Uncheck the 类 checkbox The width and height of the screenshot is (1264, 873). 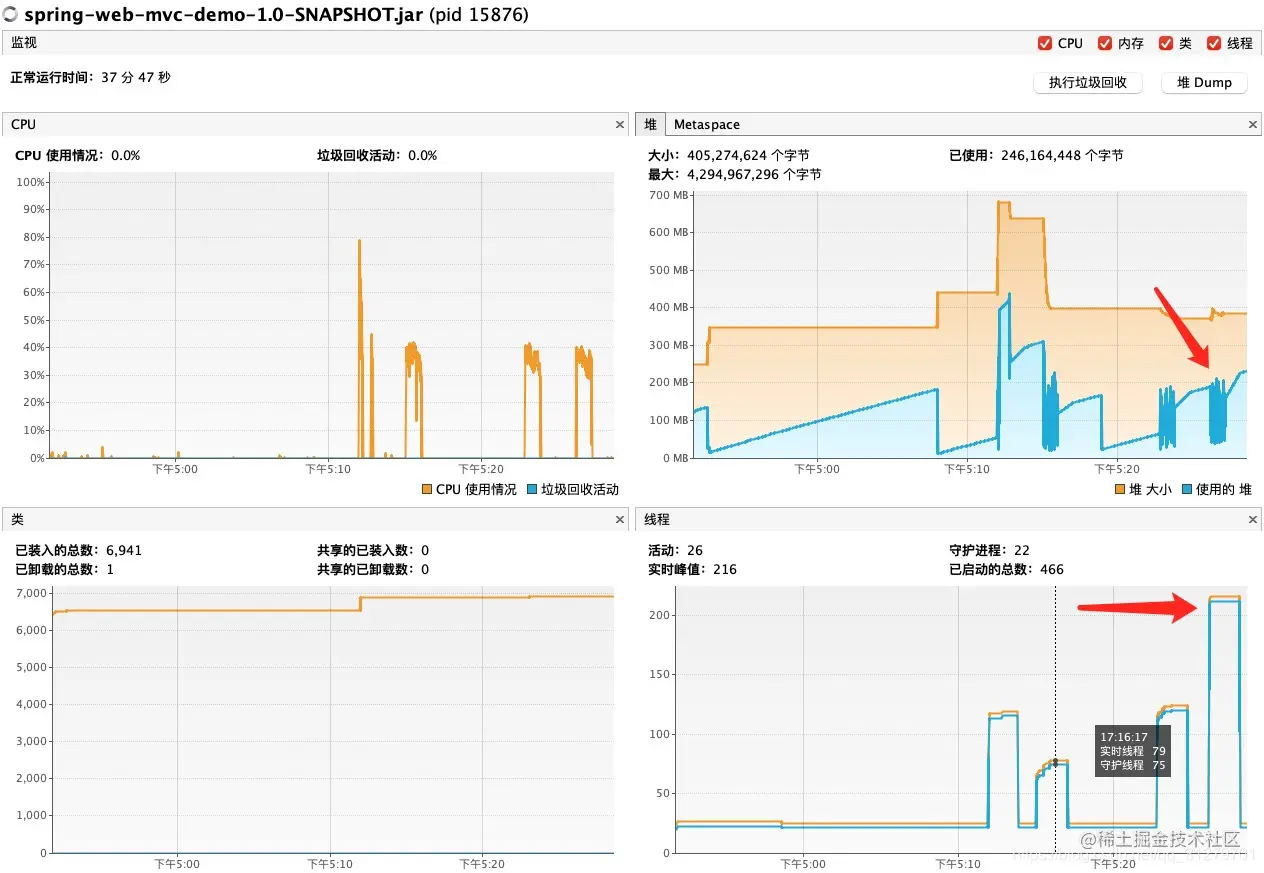[1166, 43]
